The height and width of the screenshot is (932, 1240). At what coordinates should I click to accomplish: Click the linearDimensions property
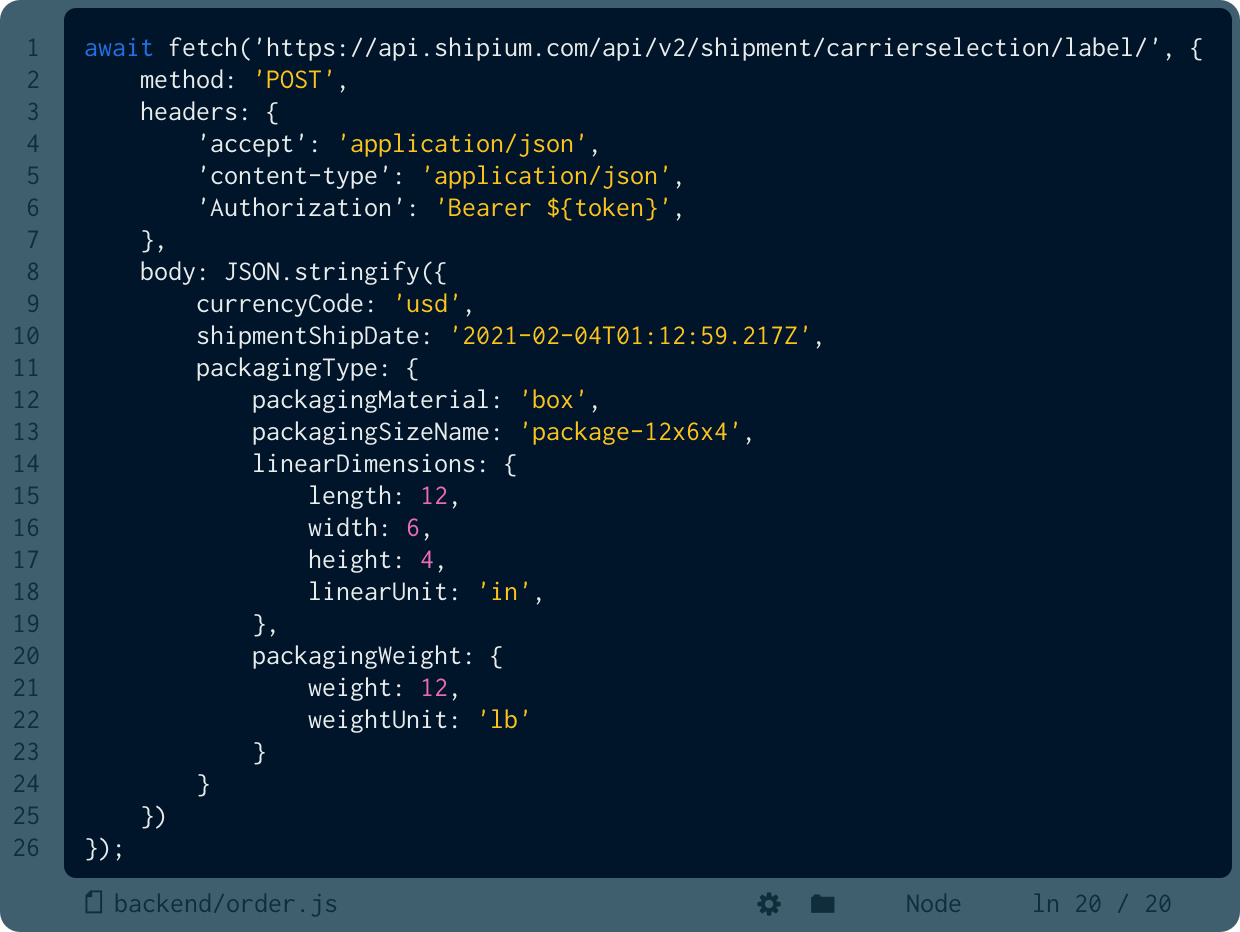363,464
